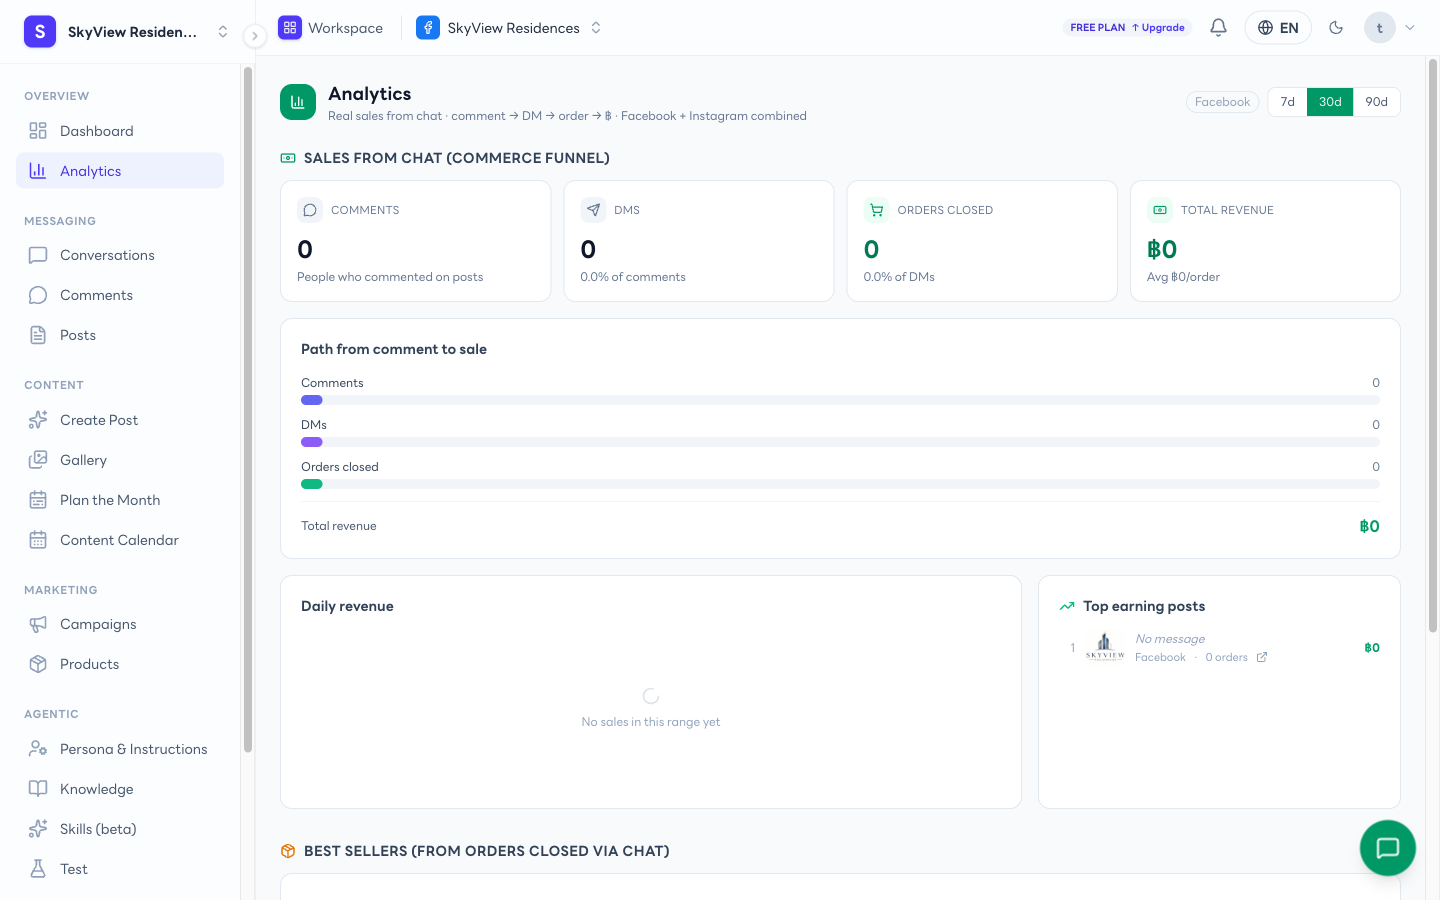The width and height of the screenshot is (1440, 900).
Task: Click the Create Post sparkle icon
Action: 38,420
